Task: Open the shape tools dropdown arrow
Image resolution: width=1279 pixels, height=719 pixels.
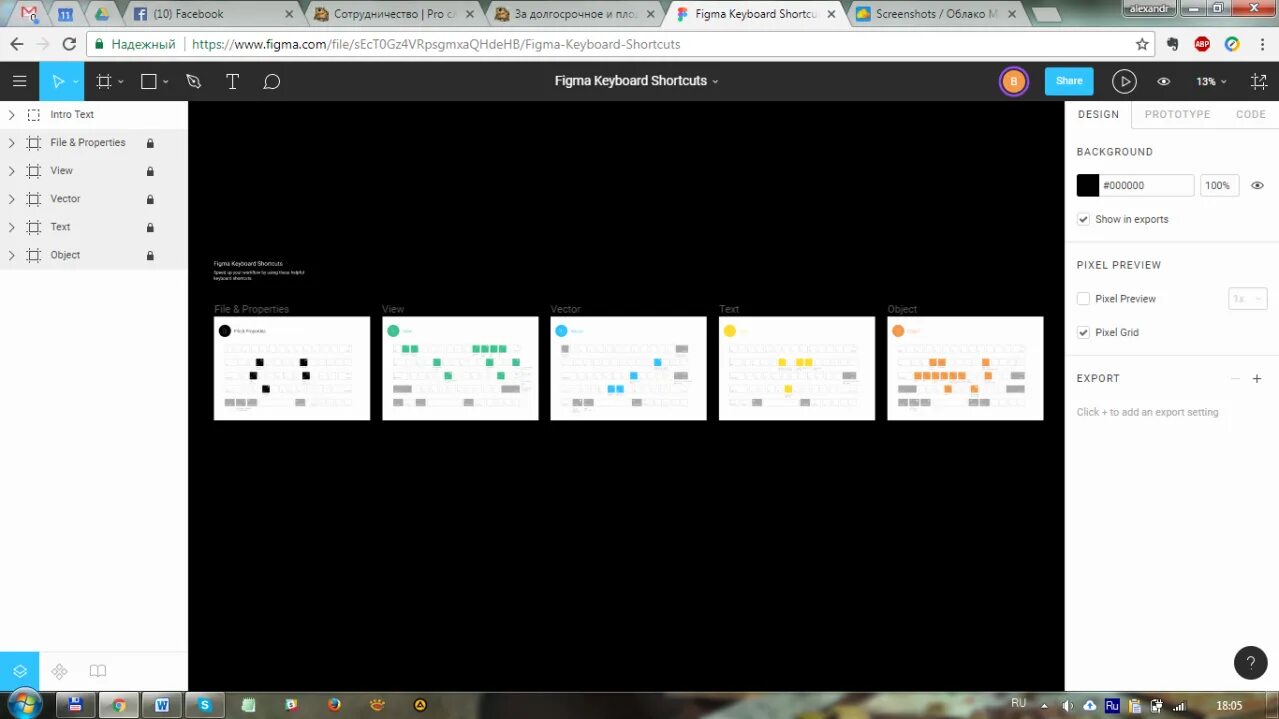Action: [x=166, y=81]
